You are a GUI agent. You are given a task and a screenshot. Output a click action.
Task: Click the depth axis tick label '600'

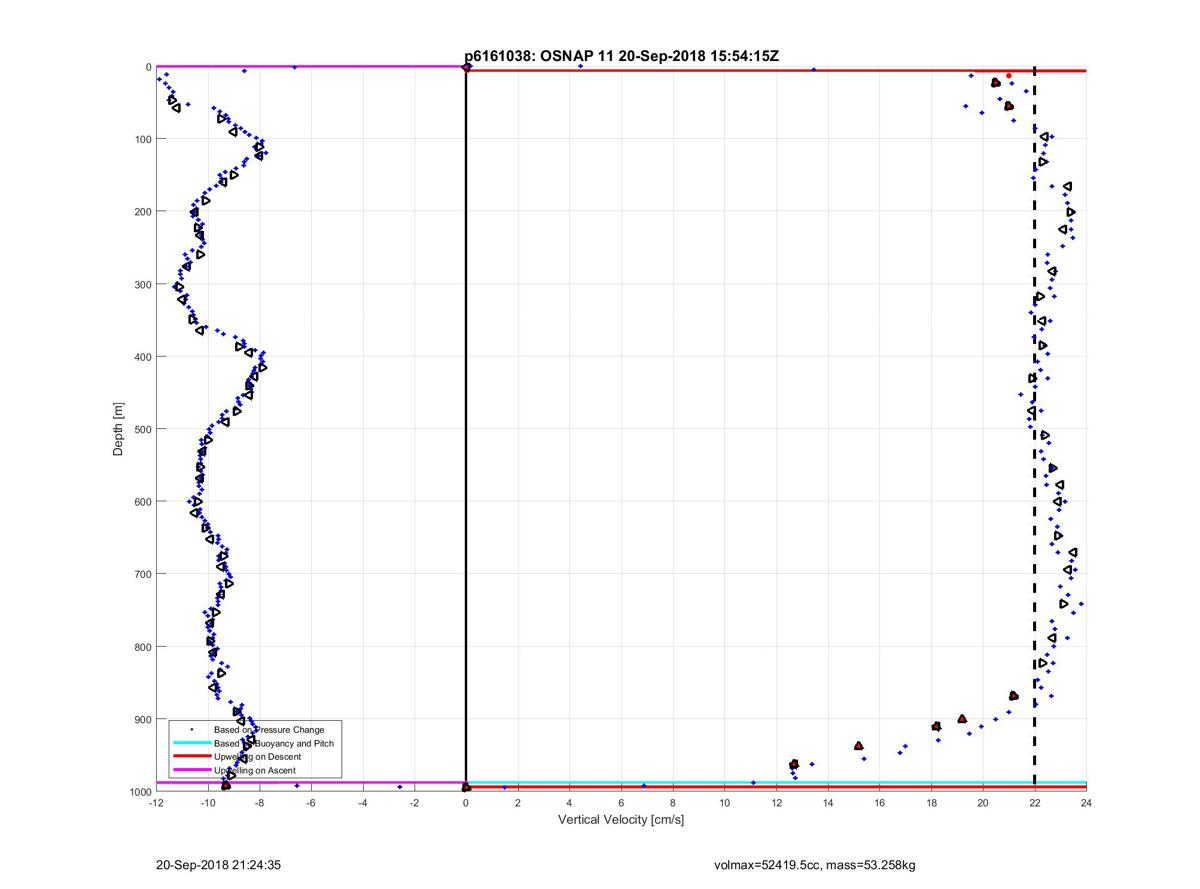(x=144, y=502)
